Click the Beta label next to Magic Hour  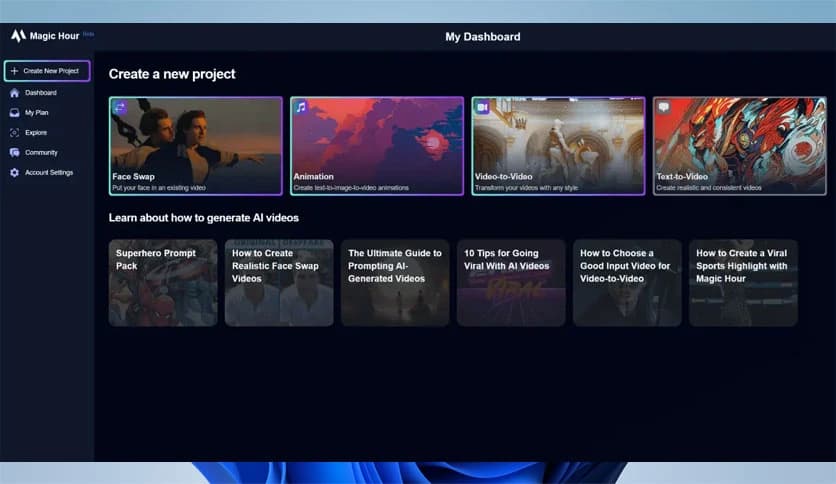(89, 34)
